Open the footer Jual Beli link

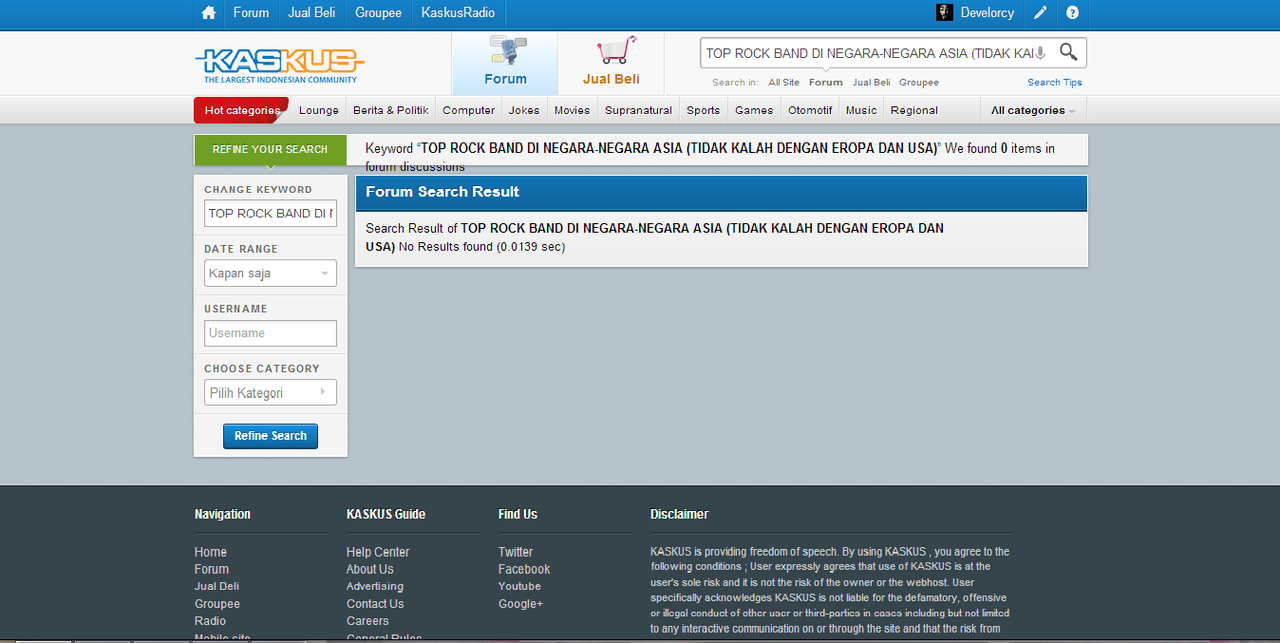[x=217, y=586]
